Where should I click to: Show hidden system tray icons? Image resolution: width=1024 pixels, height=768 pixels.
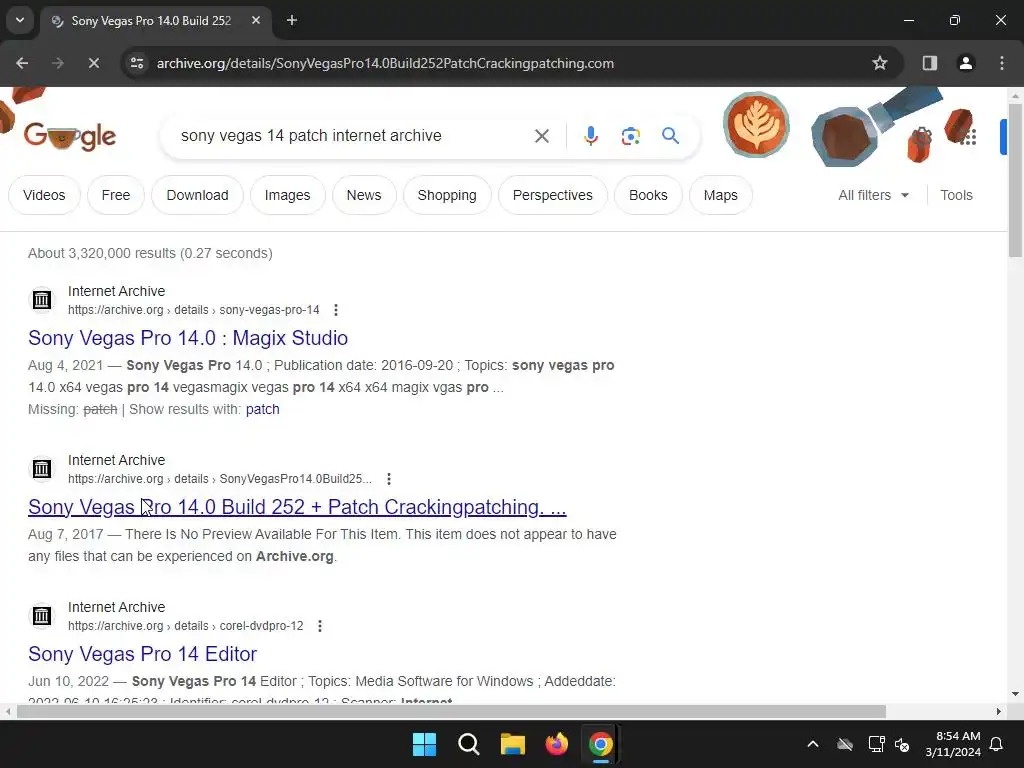coord(813,744)
